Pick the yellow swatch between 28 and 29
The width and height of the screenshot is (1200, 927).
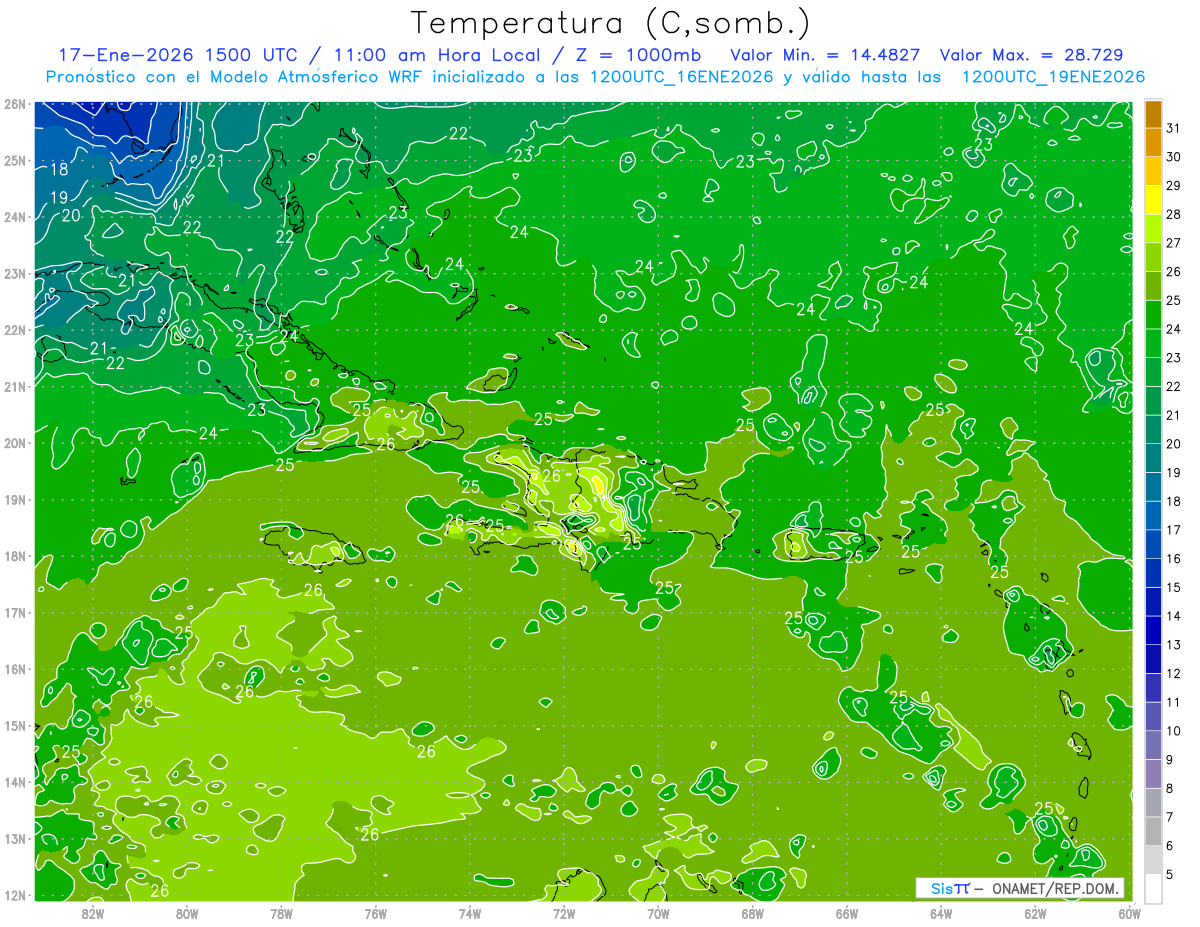click(1154, 200)
